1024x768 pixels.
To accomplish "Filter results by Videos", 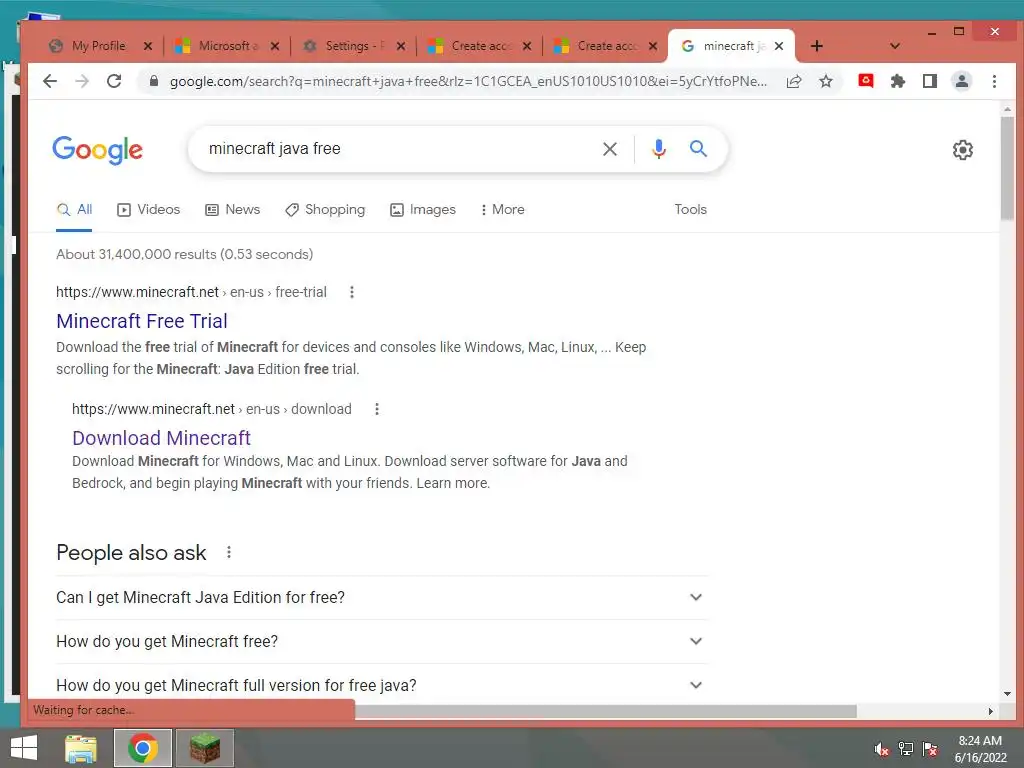I will coord(148,210).
